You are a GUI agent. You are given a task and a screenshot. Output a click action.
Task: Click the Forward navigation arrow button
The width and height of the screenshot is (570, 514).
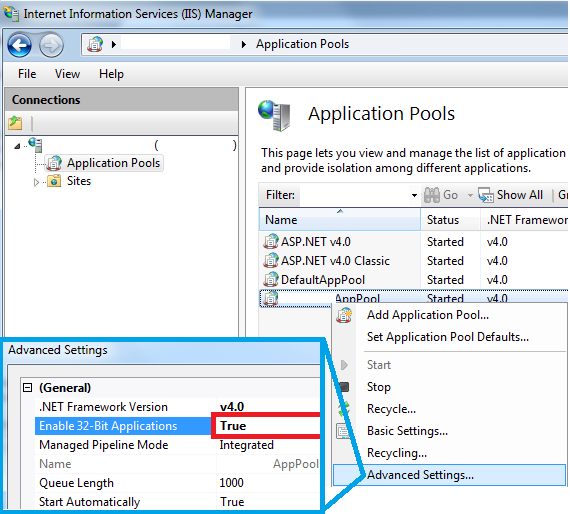pyautogui.click(x=51, y=45)
